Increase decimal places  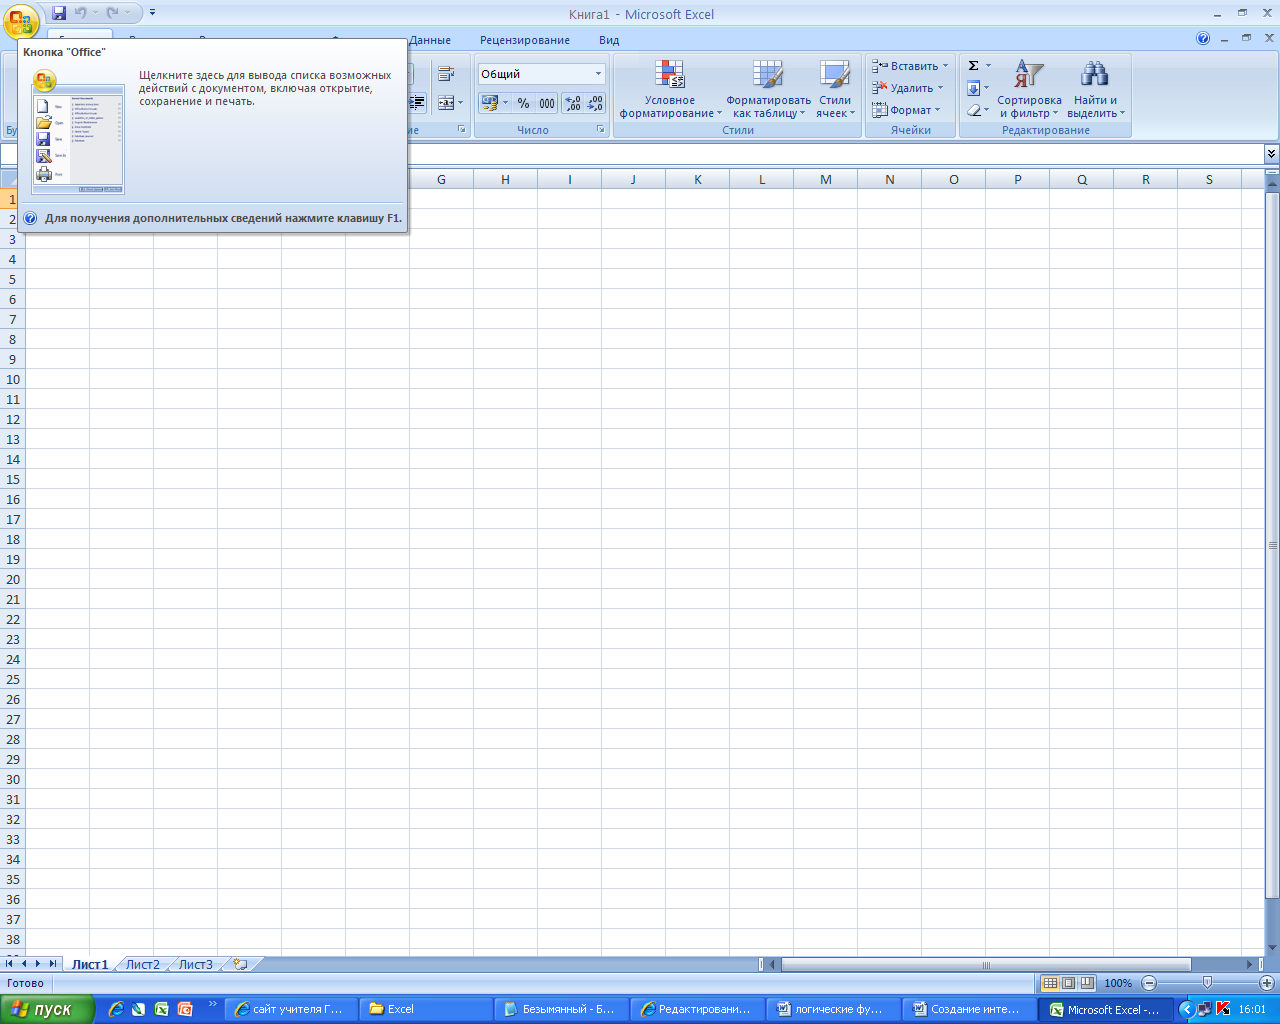573,103
